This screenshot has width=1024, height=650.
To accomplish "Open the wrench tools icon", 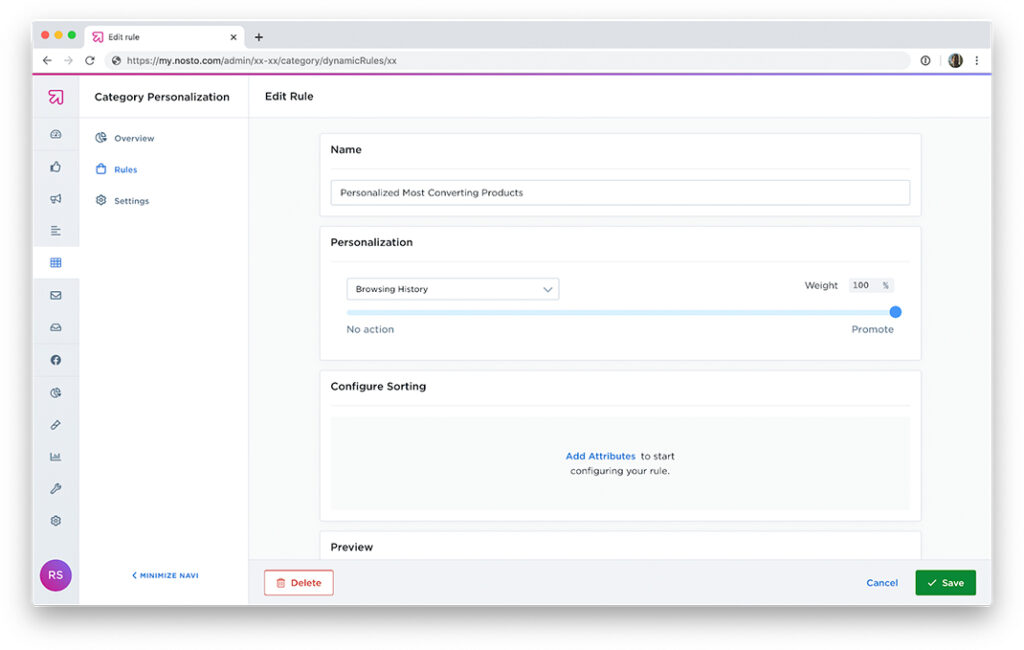I will (x=56, y=489).
